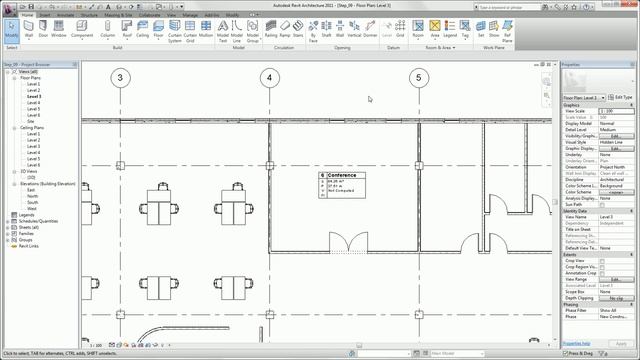The height and width of the screenshot is (360, 640).
Task: Click the Conference room tag
Action: point(342,185)
